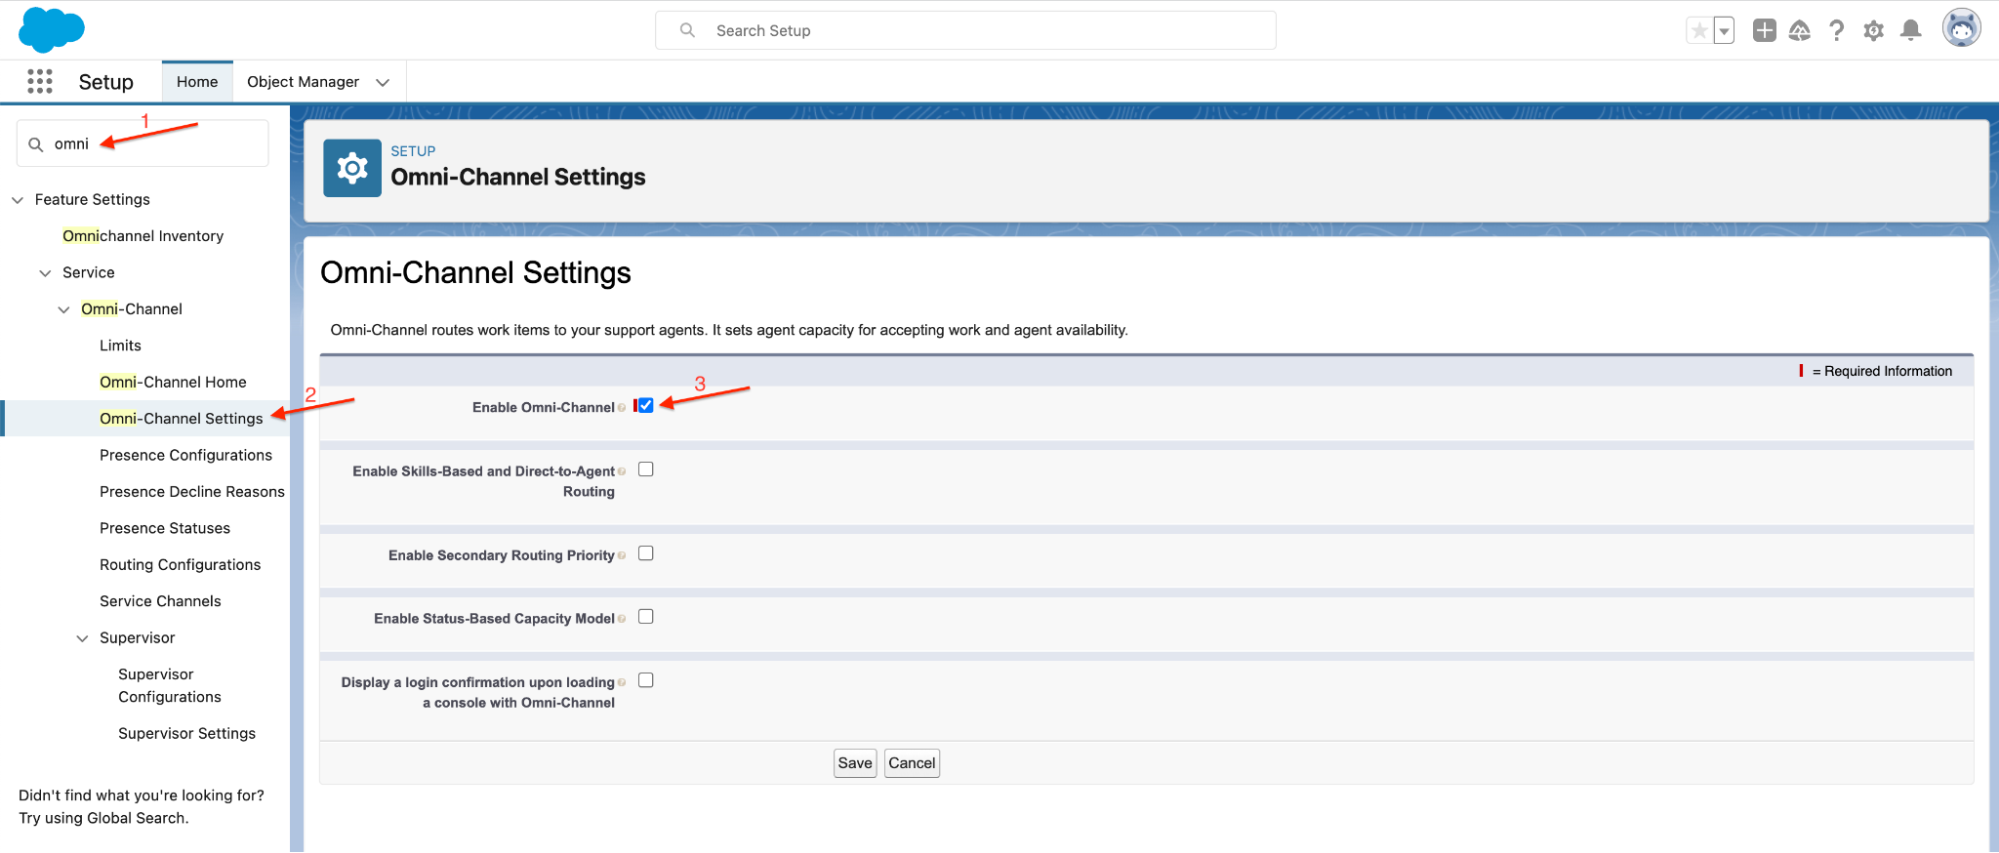Viewport: 1999px width, 853px height.
Task: Click the Service label in sidebar tree
Action: click(88, 273)
